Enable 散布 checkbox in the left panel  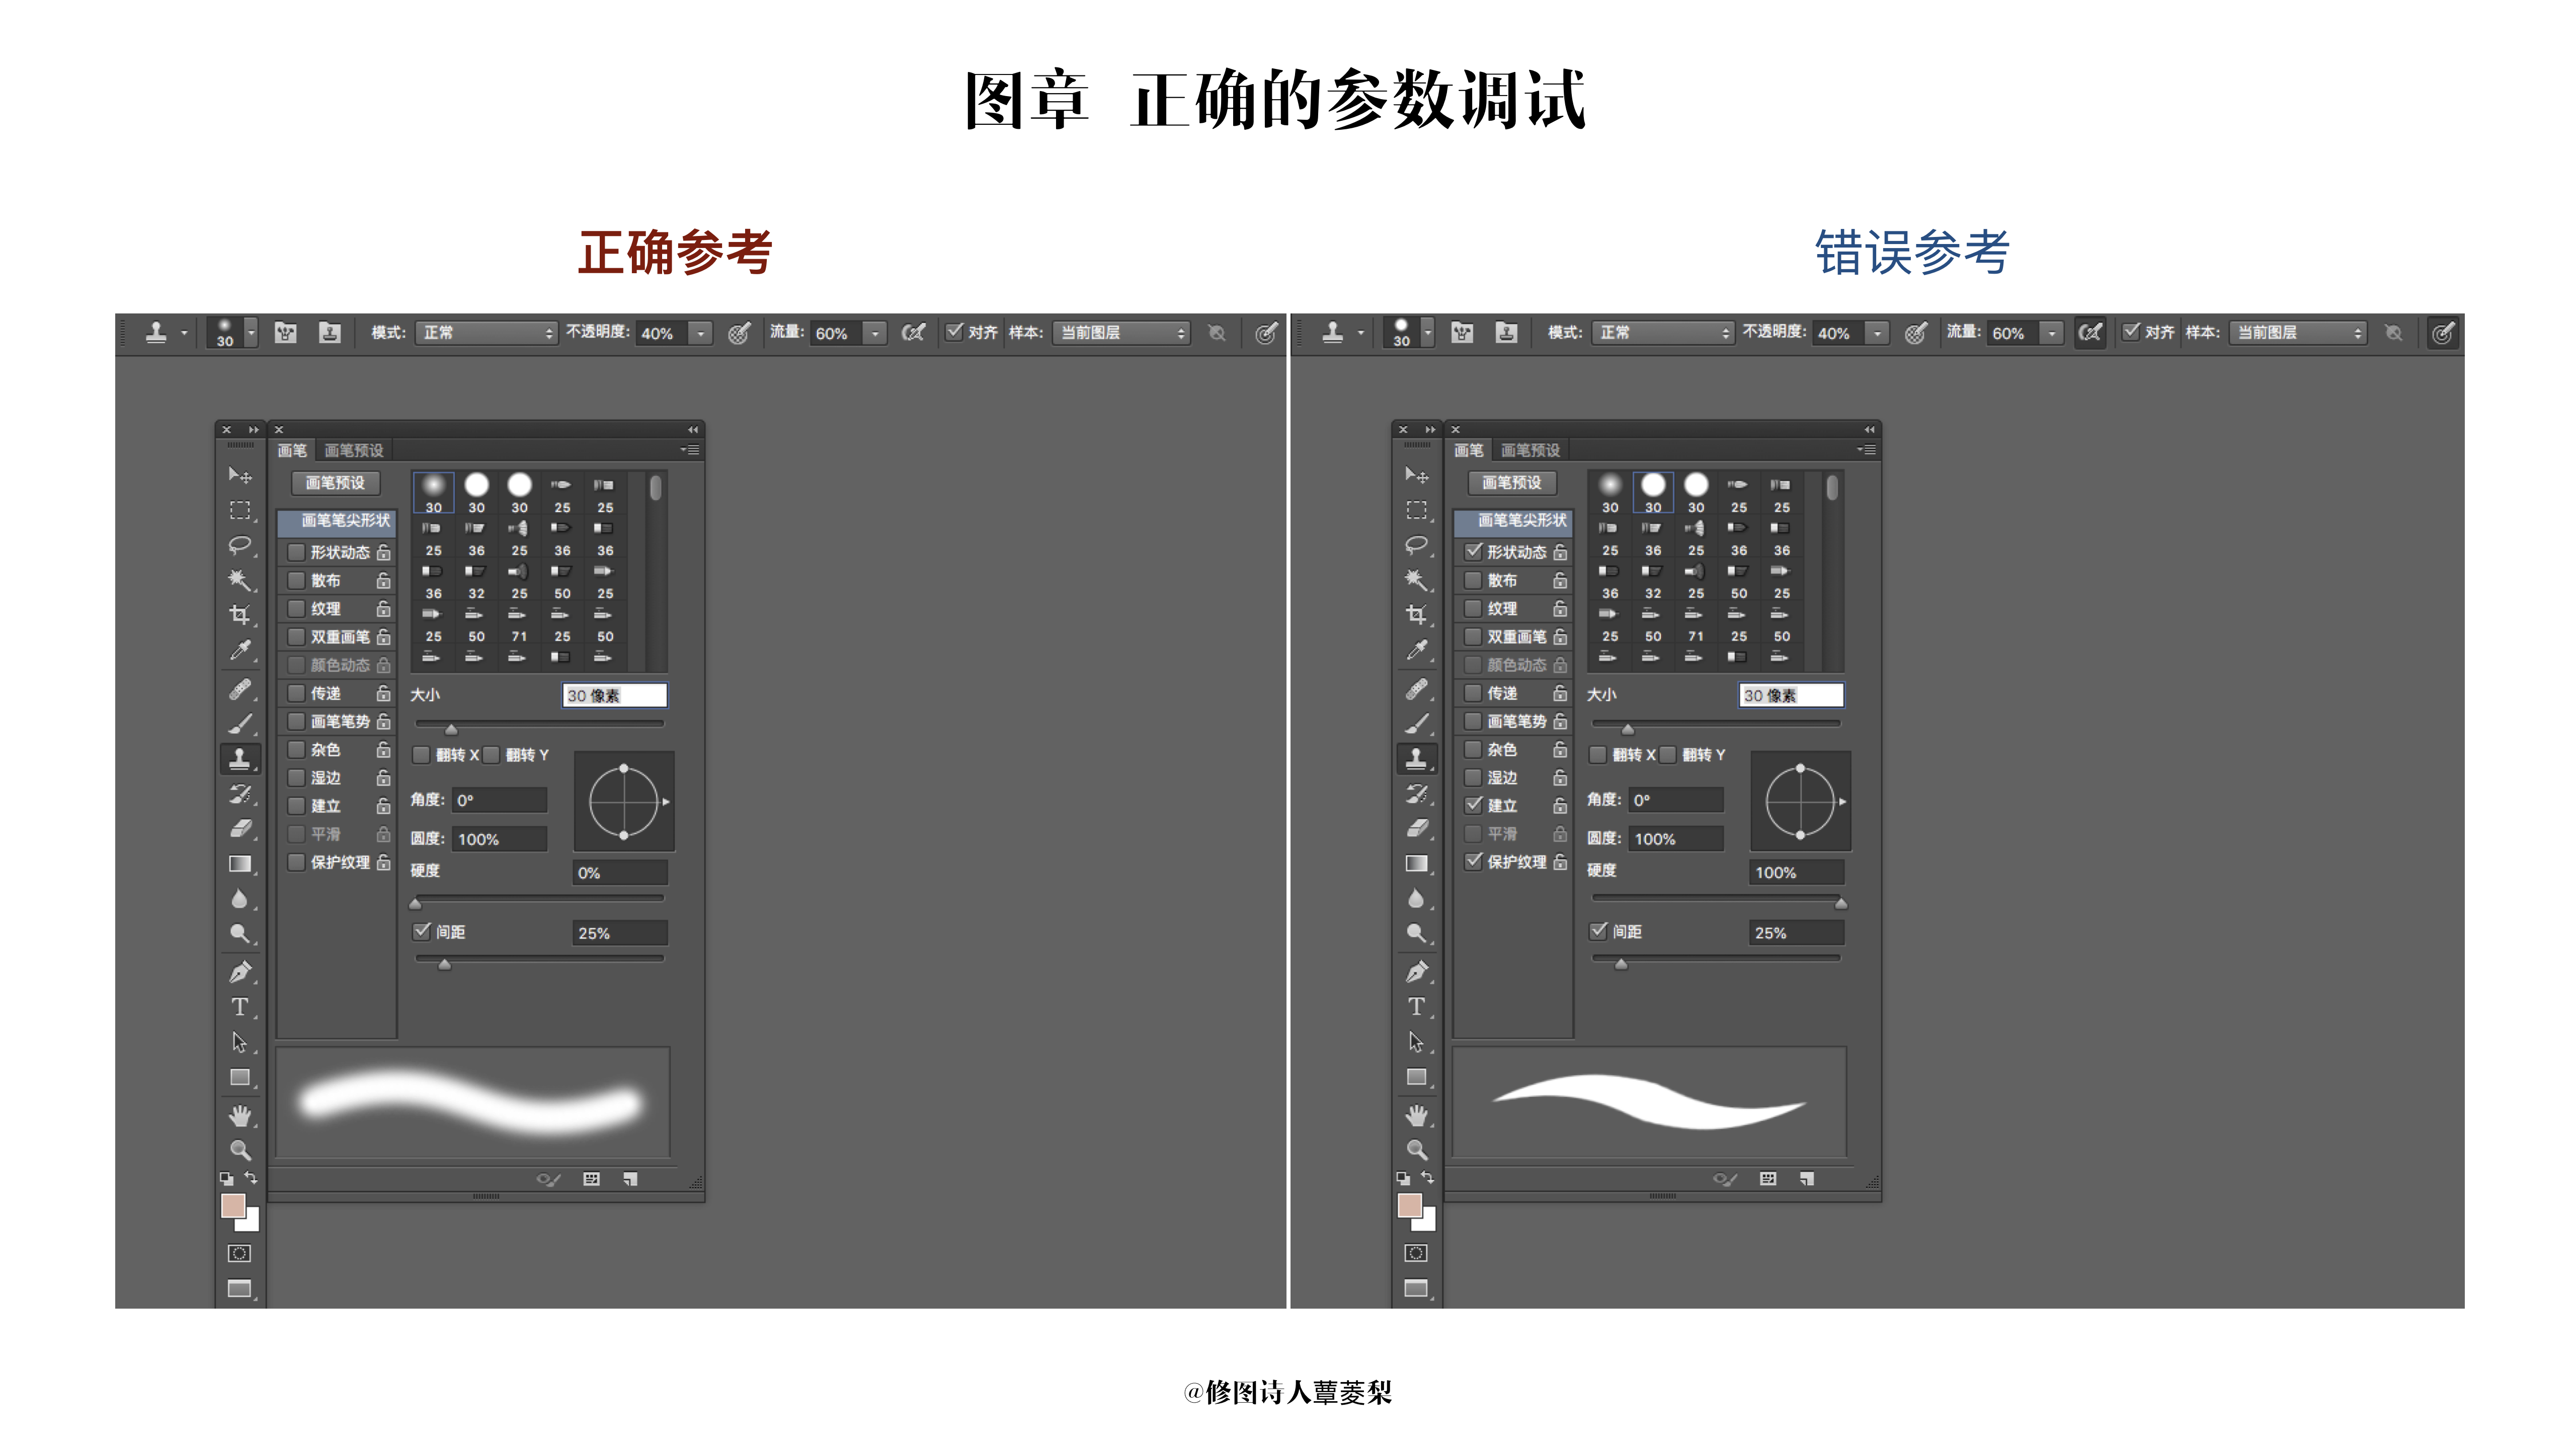tap(296, 580)
